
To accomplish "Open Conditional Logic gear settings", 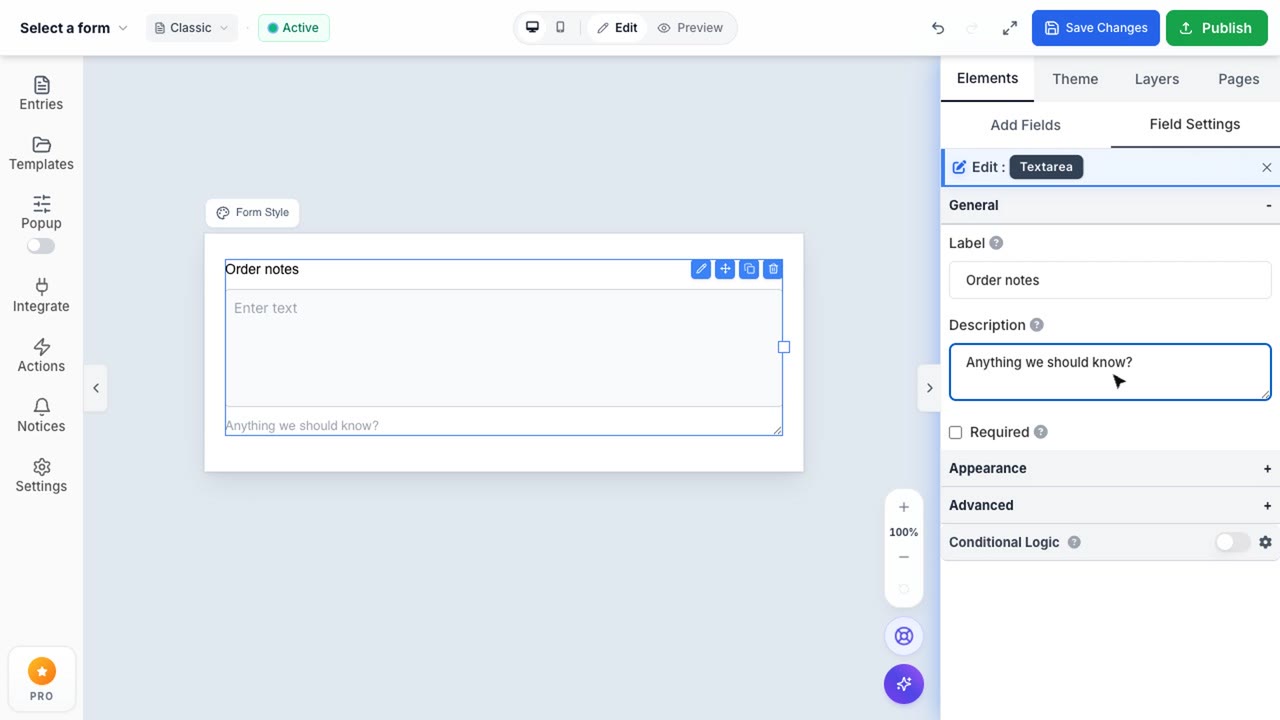I will (x=1265, y=542).
